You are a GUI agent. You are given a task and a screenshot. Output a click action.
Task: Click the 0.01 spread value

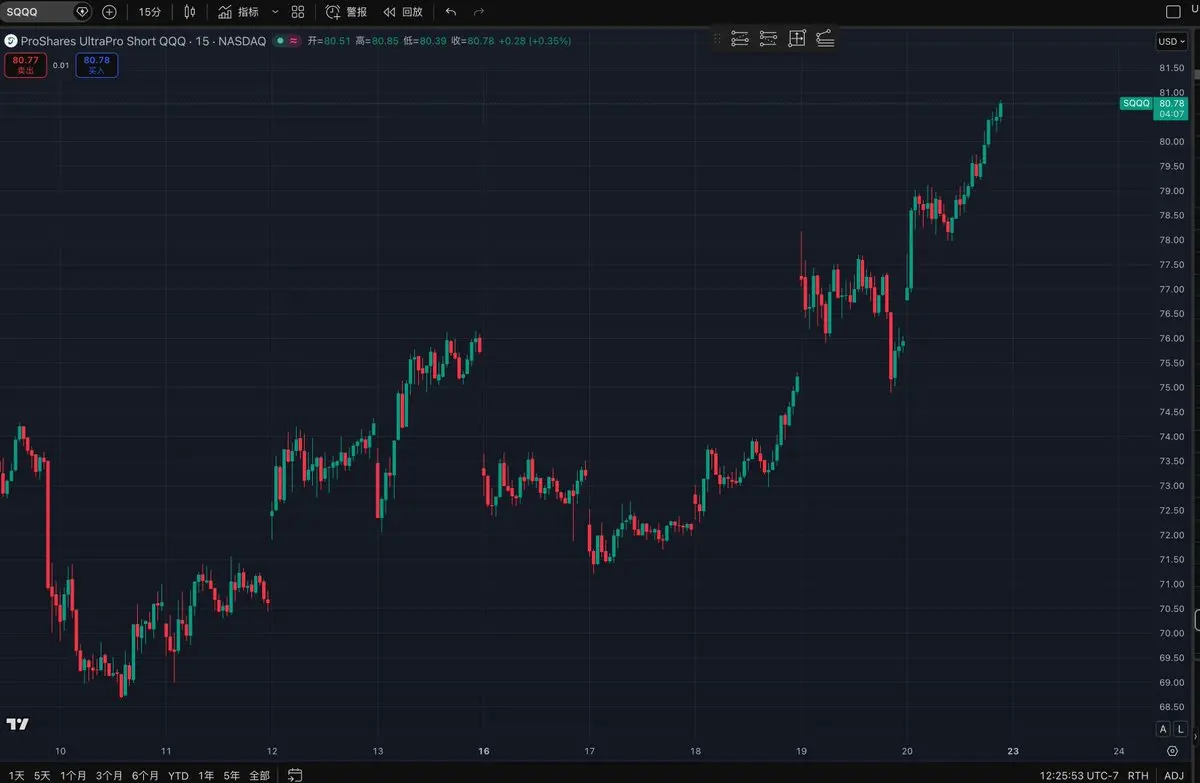[x=61, y=65]
